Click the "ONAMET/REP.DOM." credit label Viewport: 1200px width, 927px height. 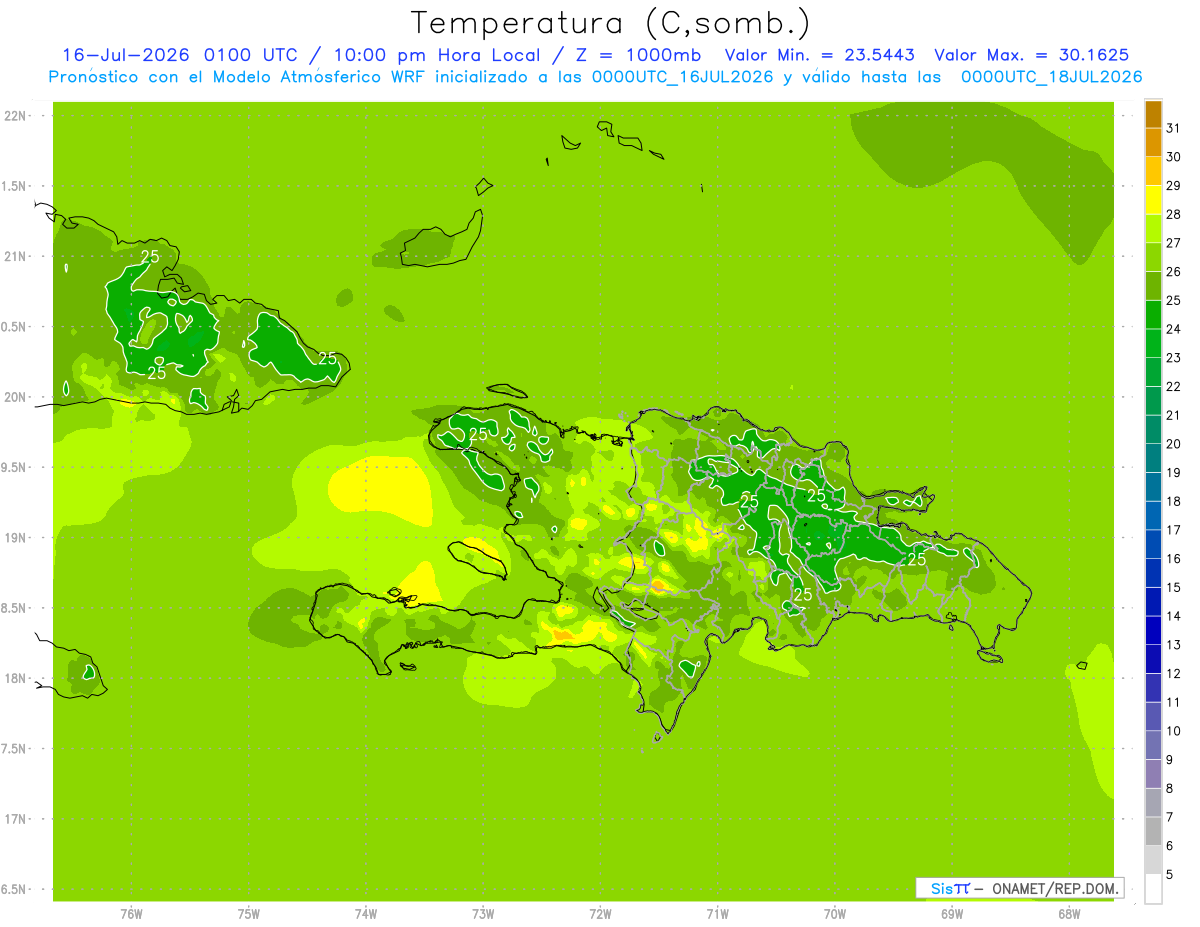(1054, 888)
